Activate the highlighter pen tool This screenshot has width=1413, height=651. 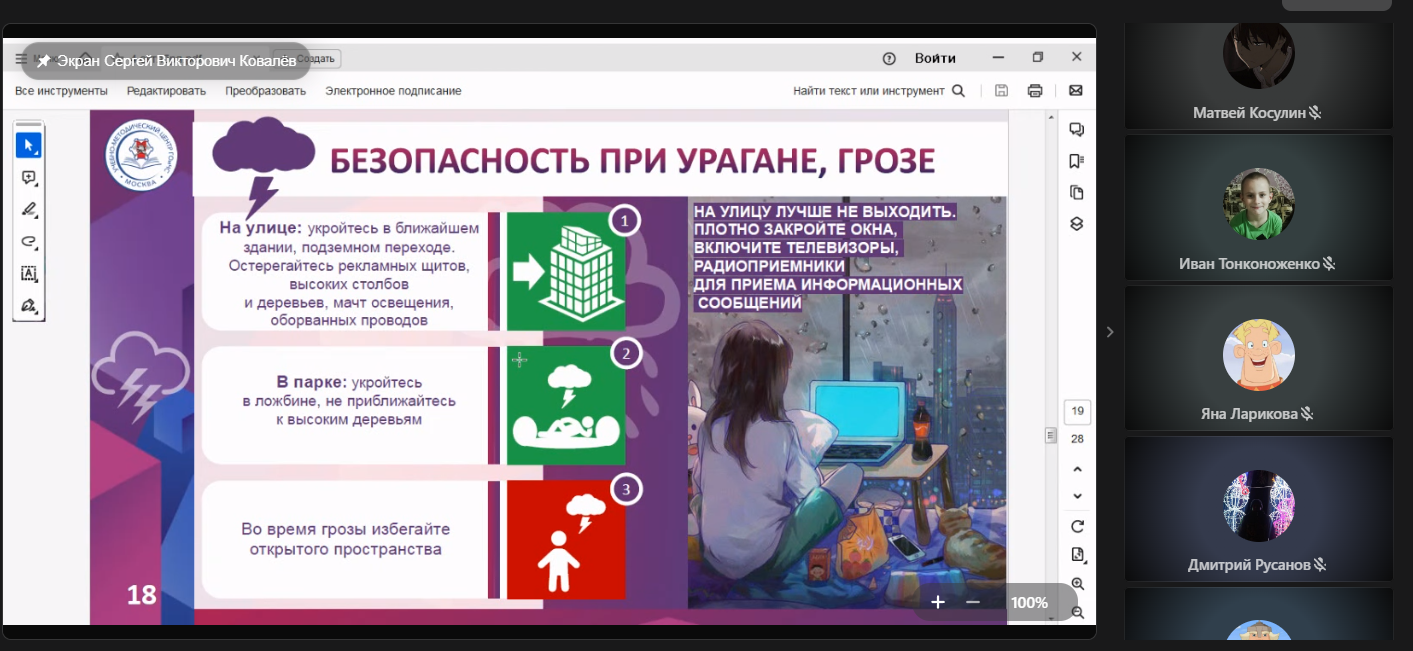[28, 210]
